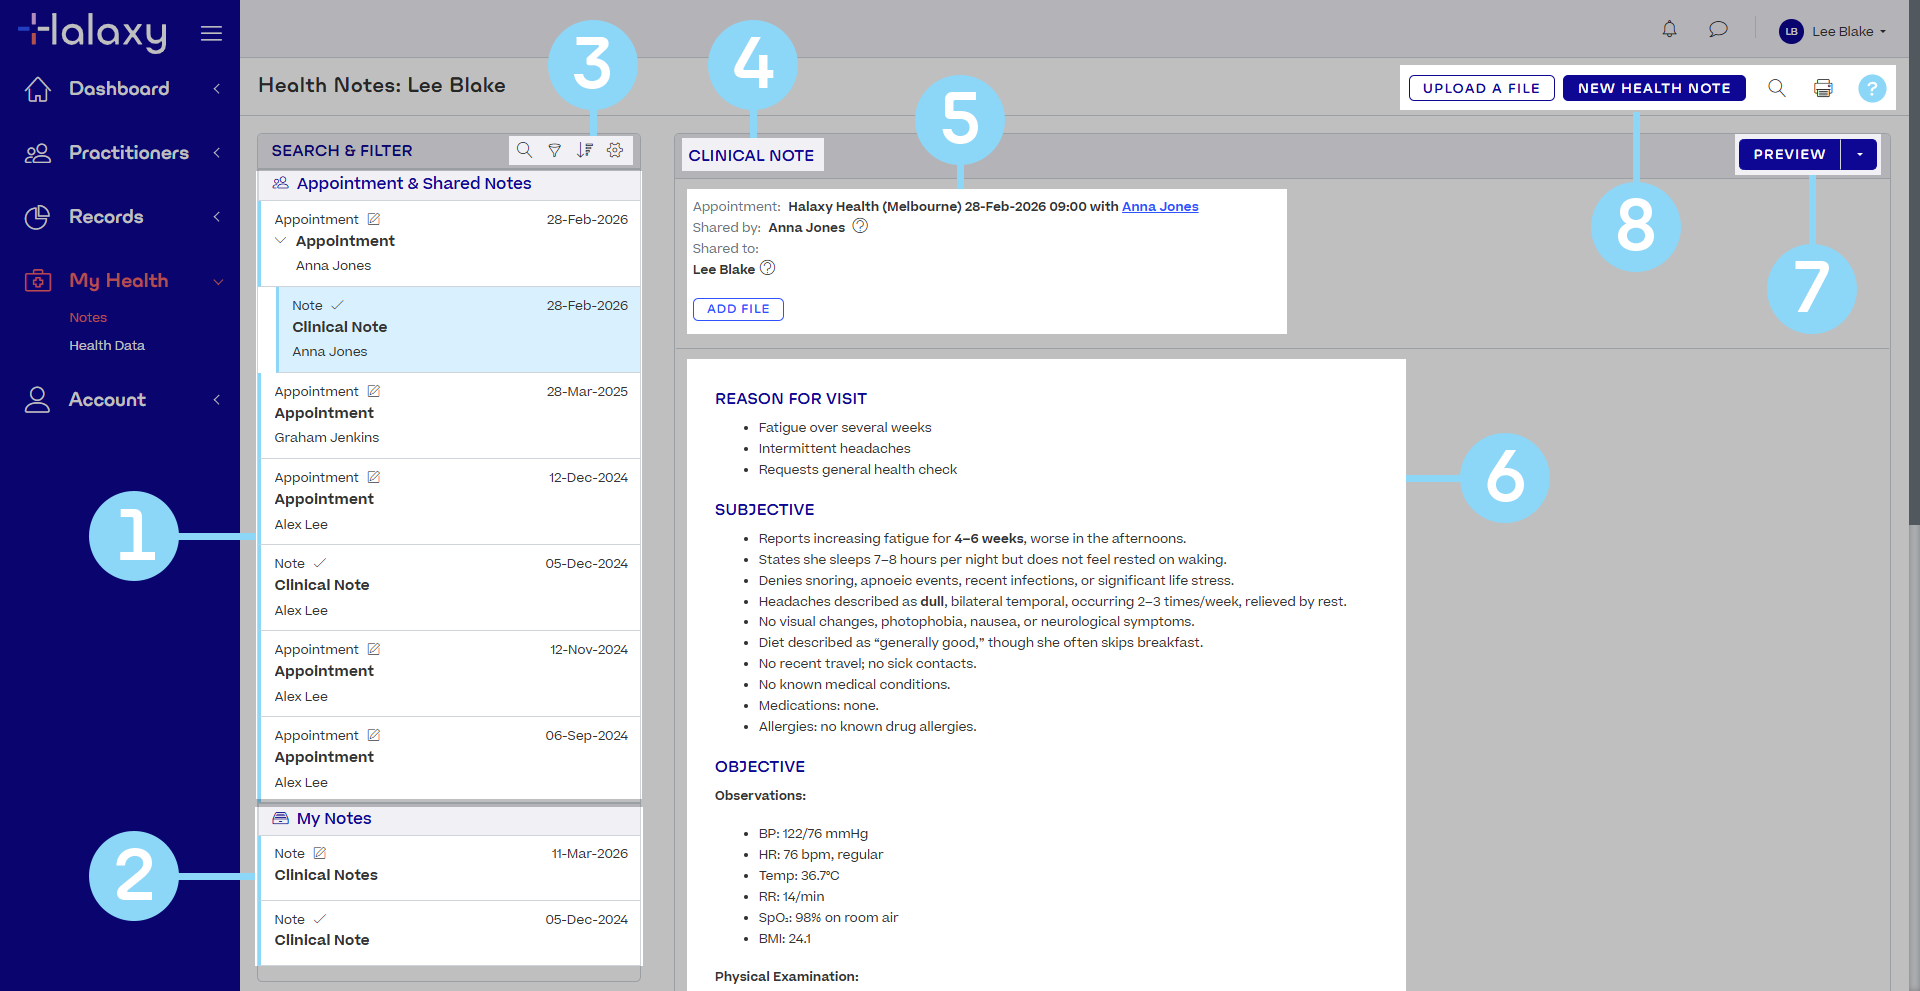Collapse the 28-Feb-2026 appointment chevron
This screenshot has height=991, width=1920.
[281, 241]
